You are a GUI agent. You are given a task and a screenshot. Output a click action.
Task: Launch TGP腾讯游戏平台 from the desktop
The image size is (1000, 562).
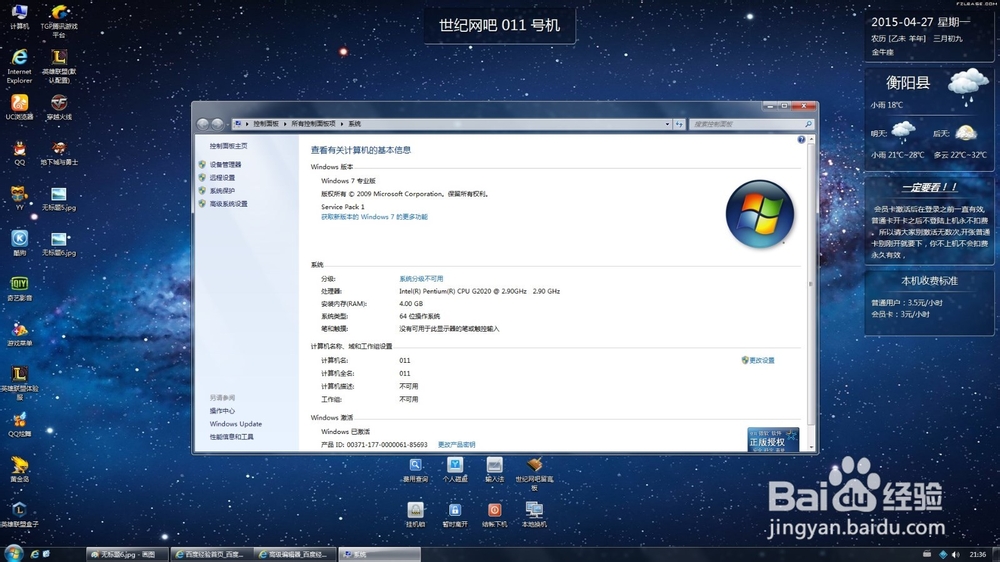[59, 20]
